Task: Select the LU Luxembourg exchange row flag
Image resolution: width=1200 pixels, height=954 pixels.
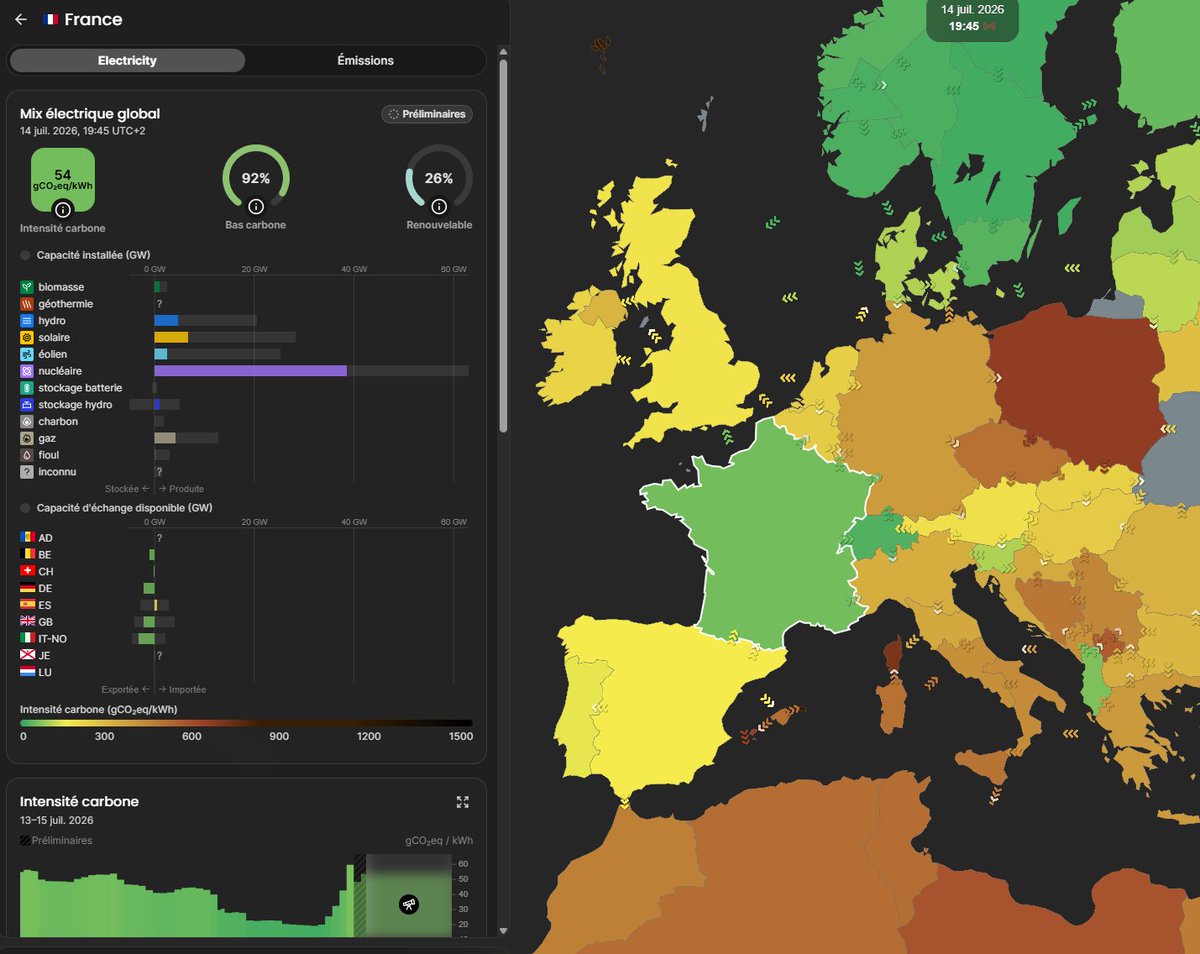Action: [x=27, y=672]
